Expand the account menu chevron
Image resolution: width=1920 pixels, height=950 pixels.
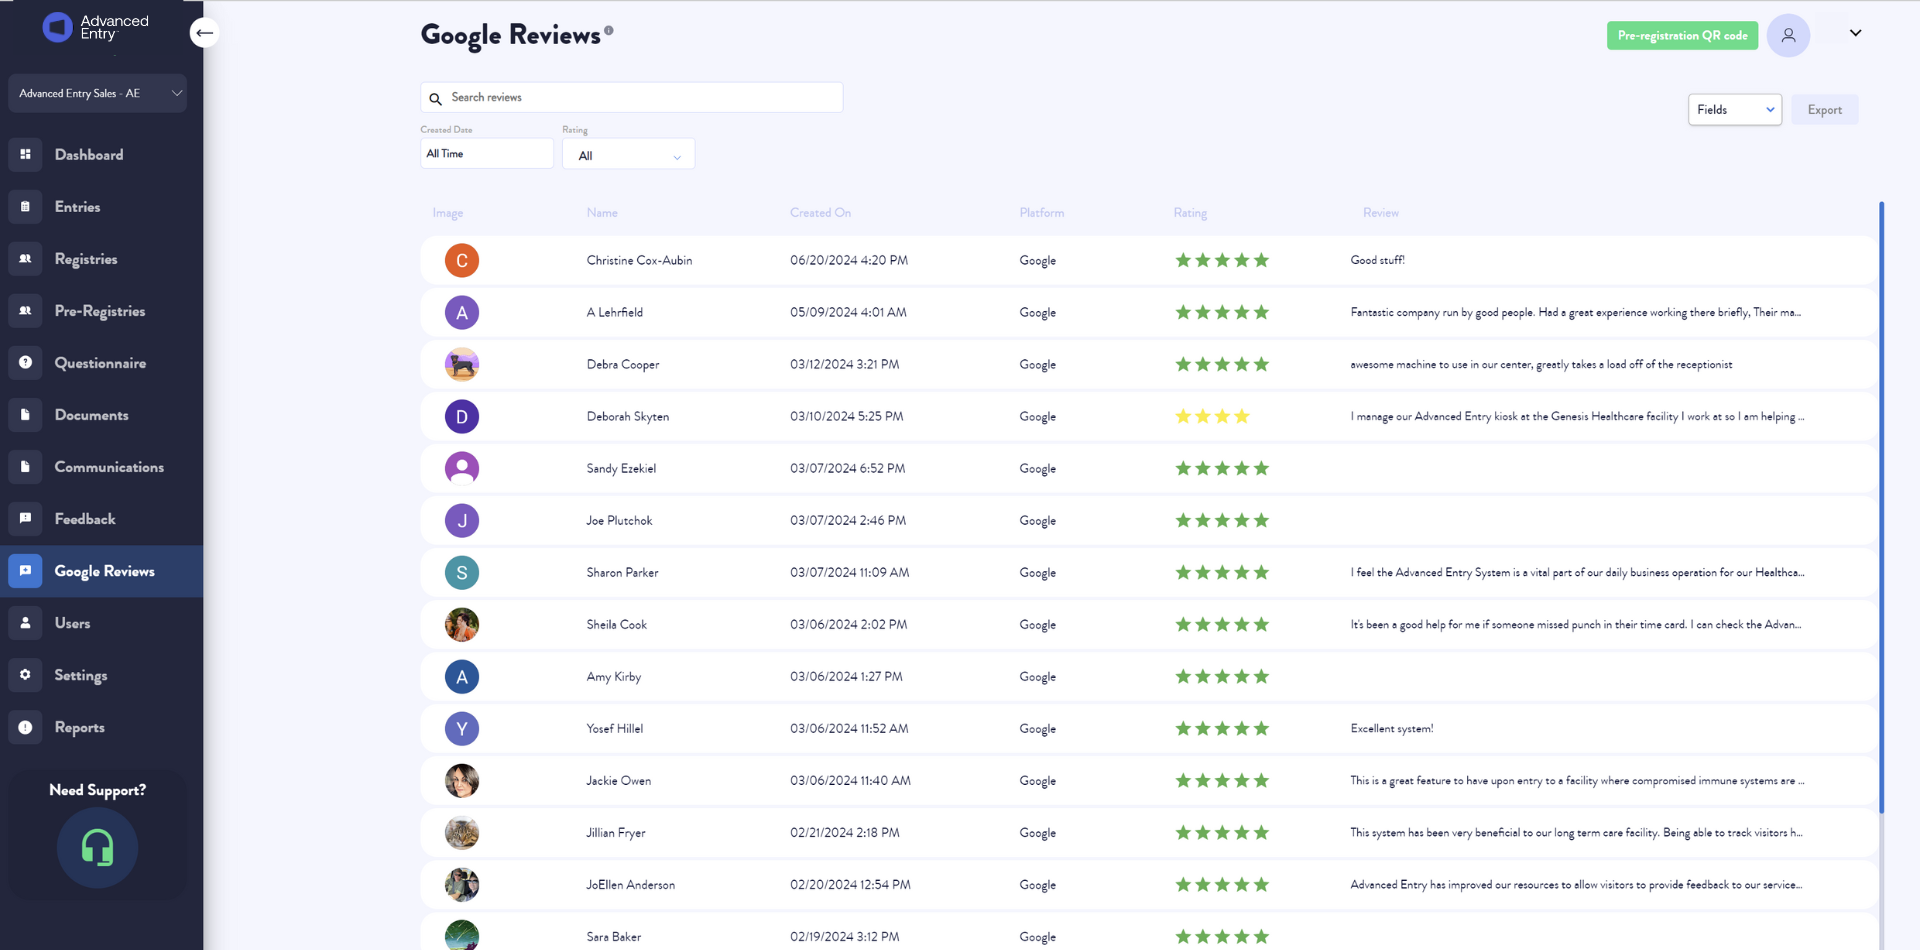(x=1855, y=33)
